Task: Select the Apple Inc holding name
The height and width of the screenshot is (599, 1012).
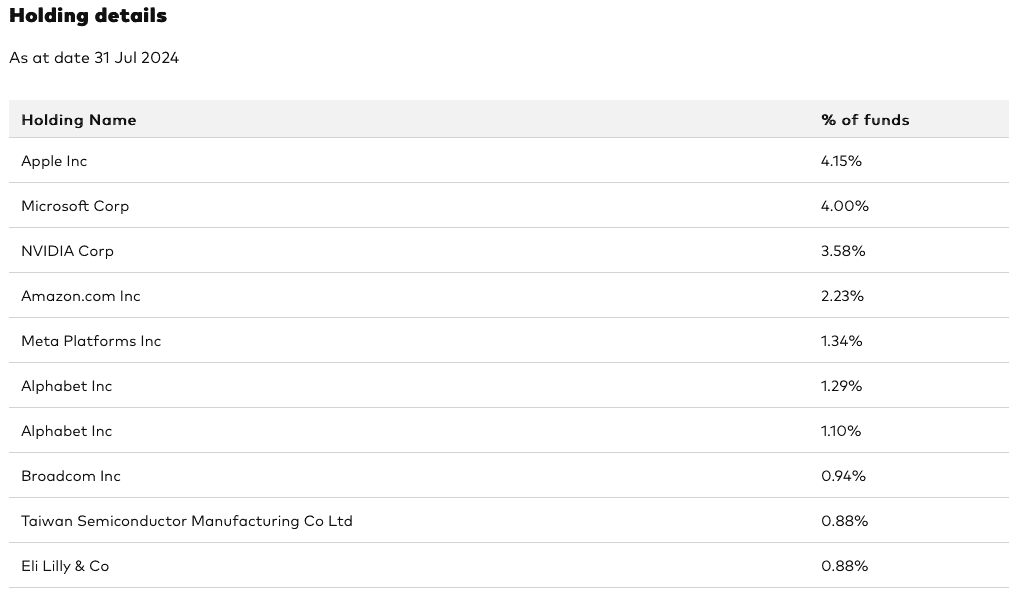Action: pos(54,161)
